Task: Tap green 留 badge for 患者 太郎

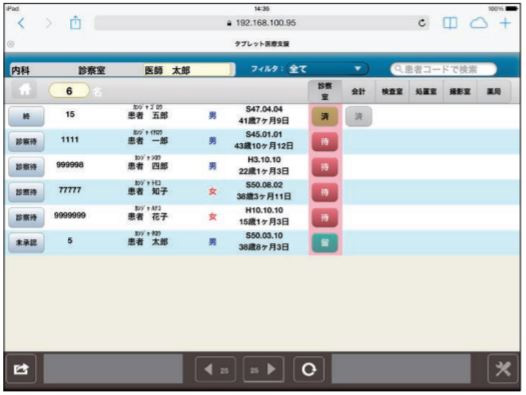Action: [x=325, y=243]
